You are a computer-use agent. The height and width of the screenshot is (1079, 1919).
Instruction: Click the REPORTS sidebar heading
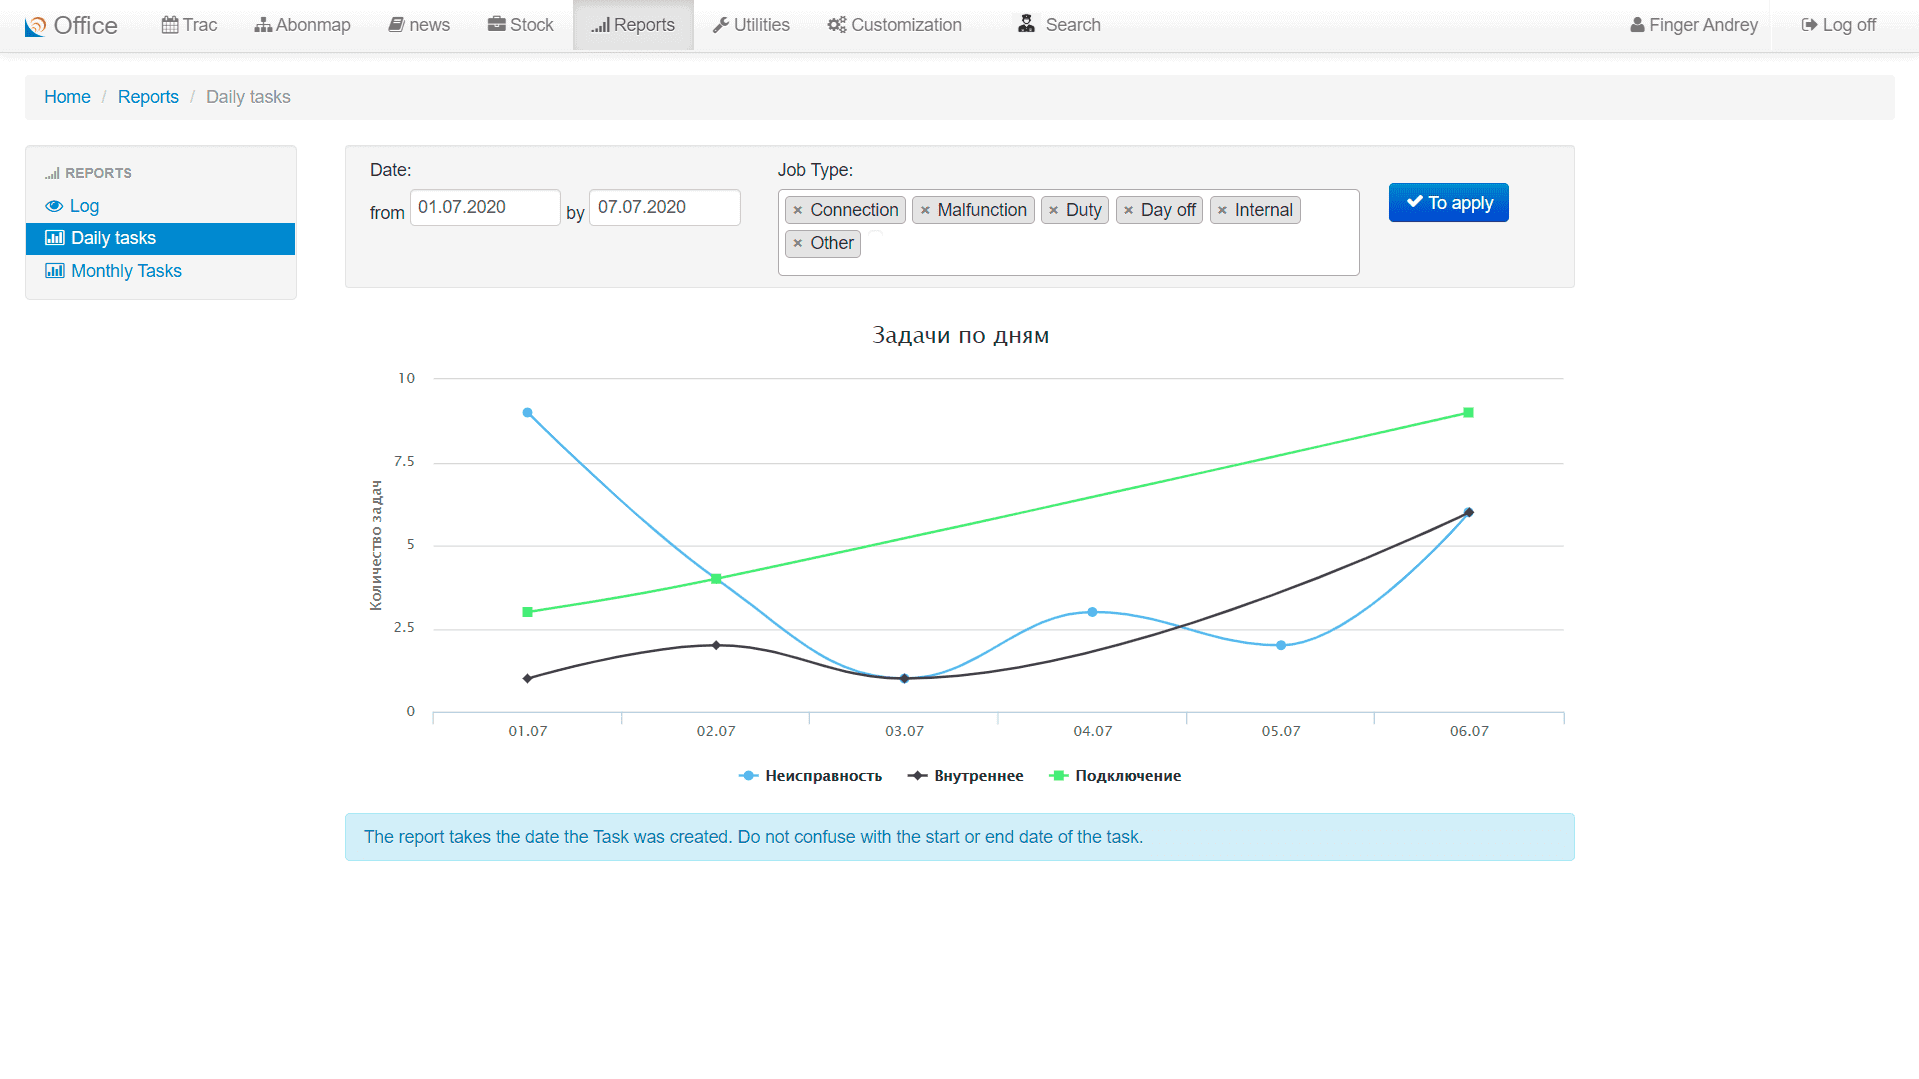(98, 173)
